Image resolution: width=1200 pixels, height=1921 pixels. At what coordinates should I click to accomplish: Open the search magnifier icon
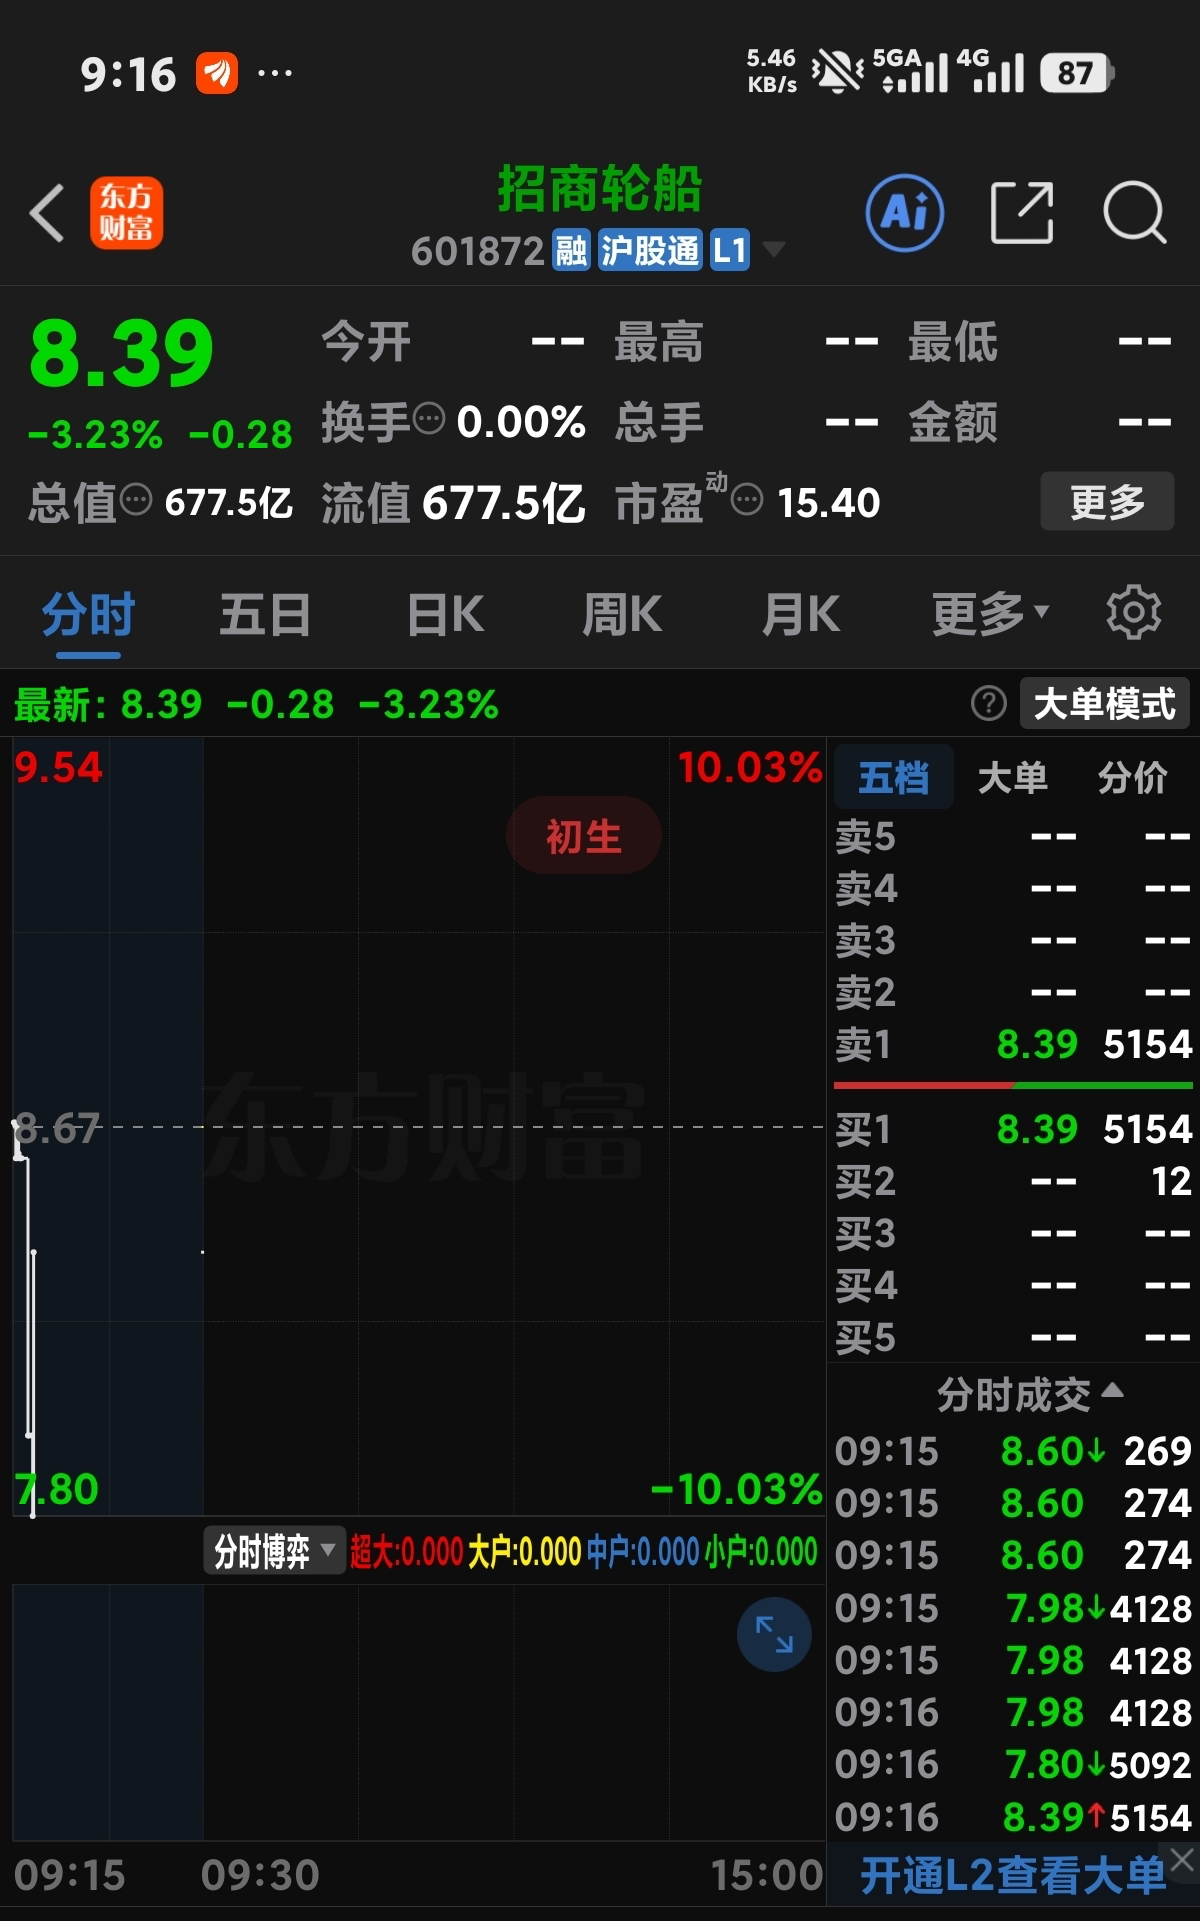pos(1135,213)
